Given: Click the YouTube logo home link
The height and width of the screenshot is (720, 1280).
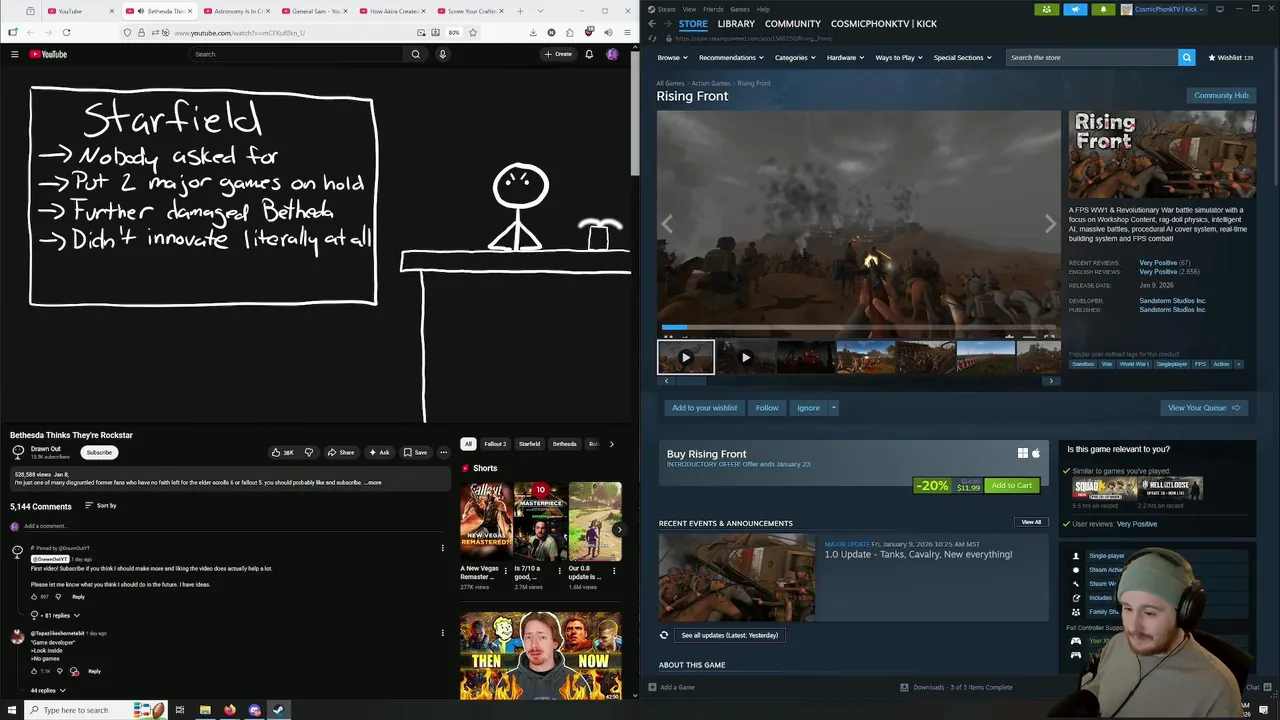Looking at the screenshot, I should tap(48, 54).
